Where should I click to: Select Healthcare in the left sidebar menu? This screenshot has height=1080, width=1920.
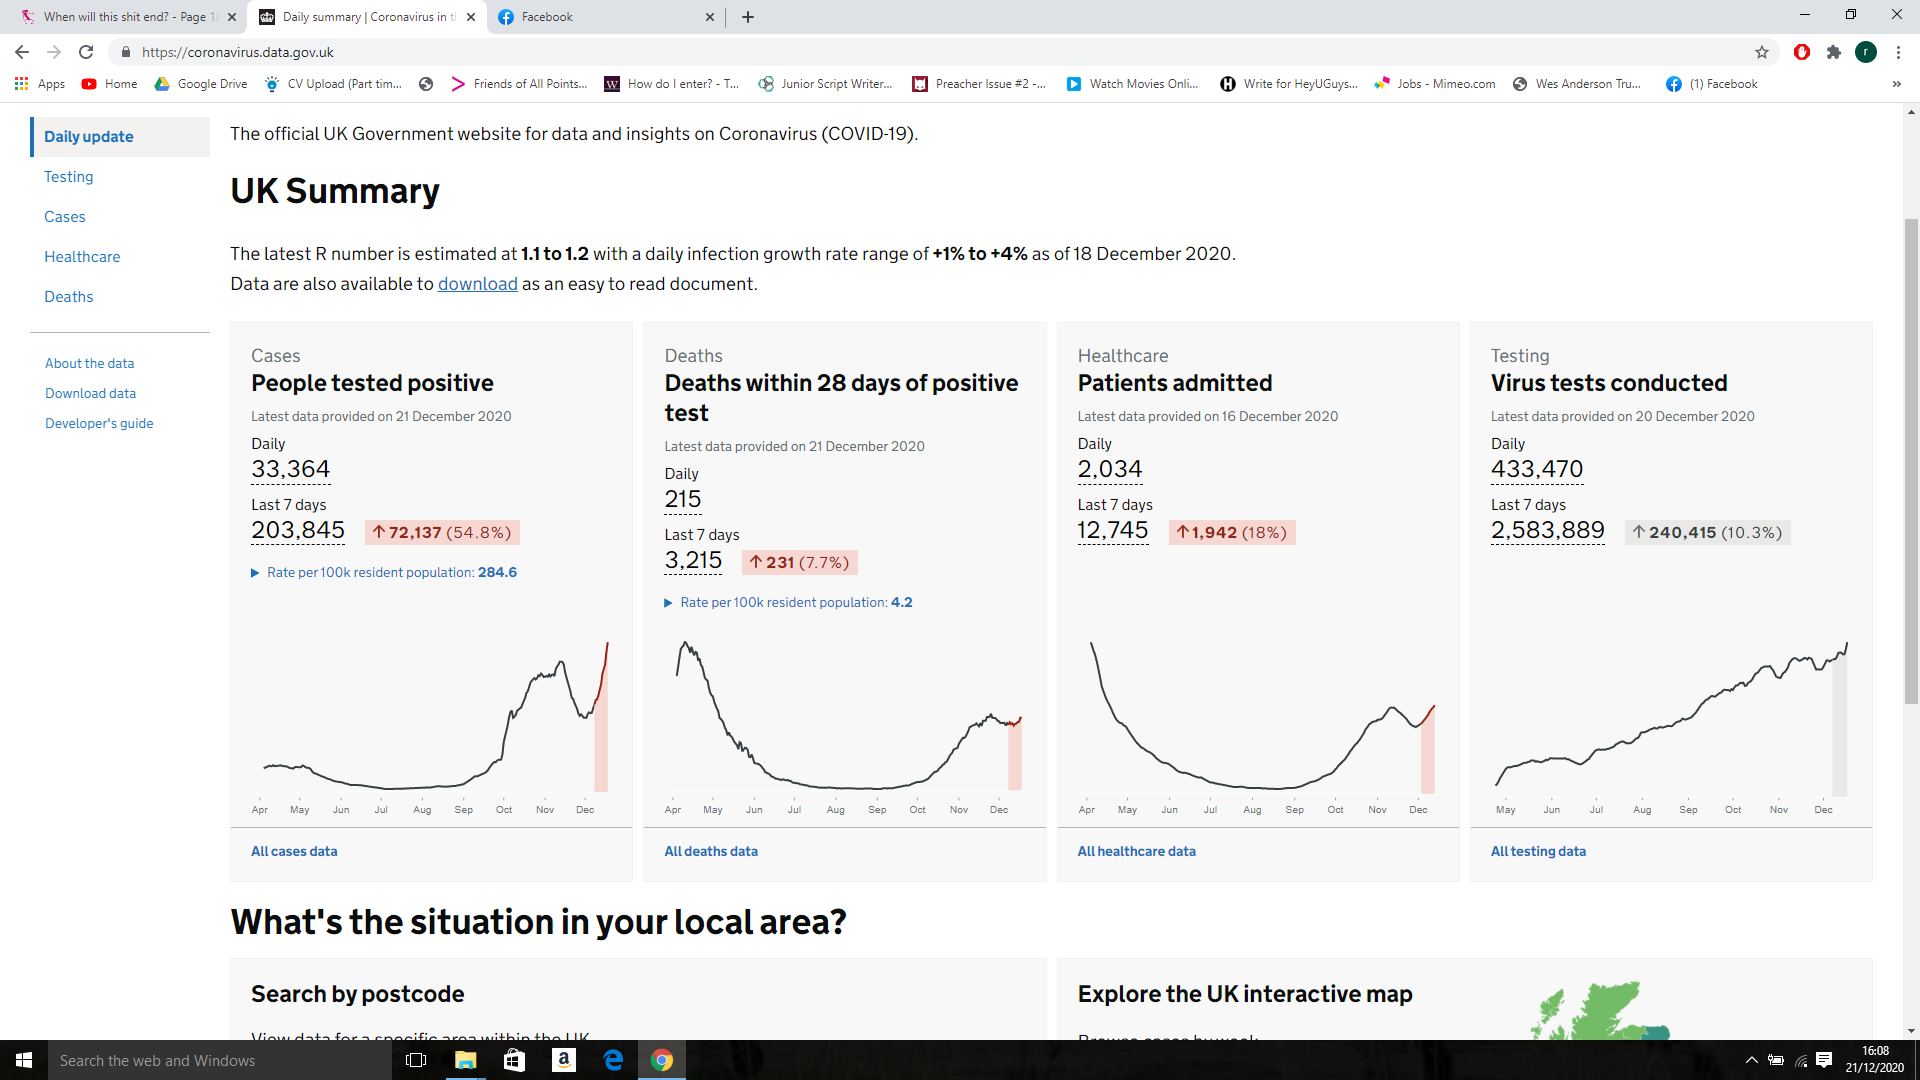tap(82, 257)
